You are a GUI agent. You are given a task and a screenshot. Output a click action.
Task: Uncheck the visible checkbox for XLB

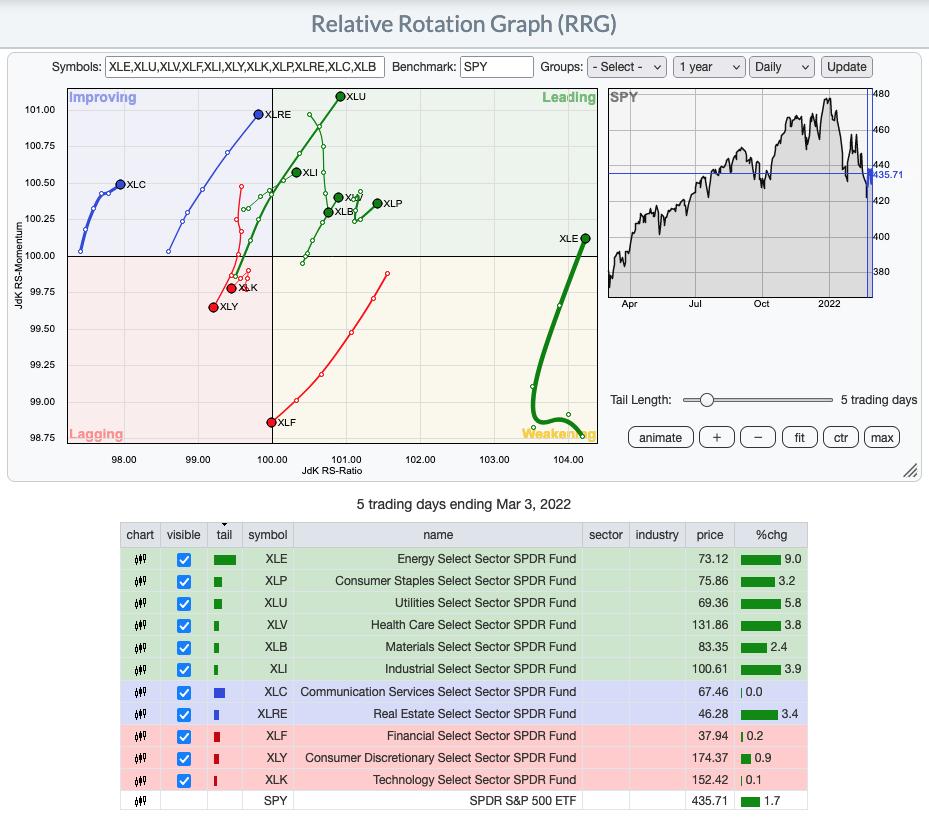tap(184, 648)
